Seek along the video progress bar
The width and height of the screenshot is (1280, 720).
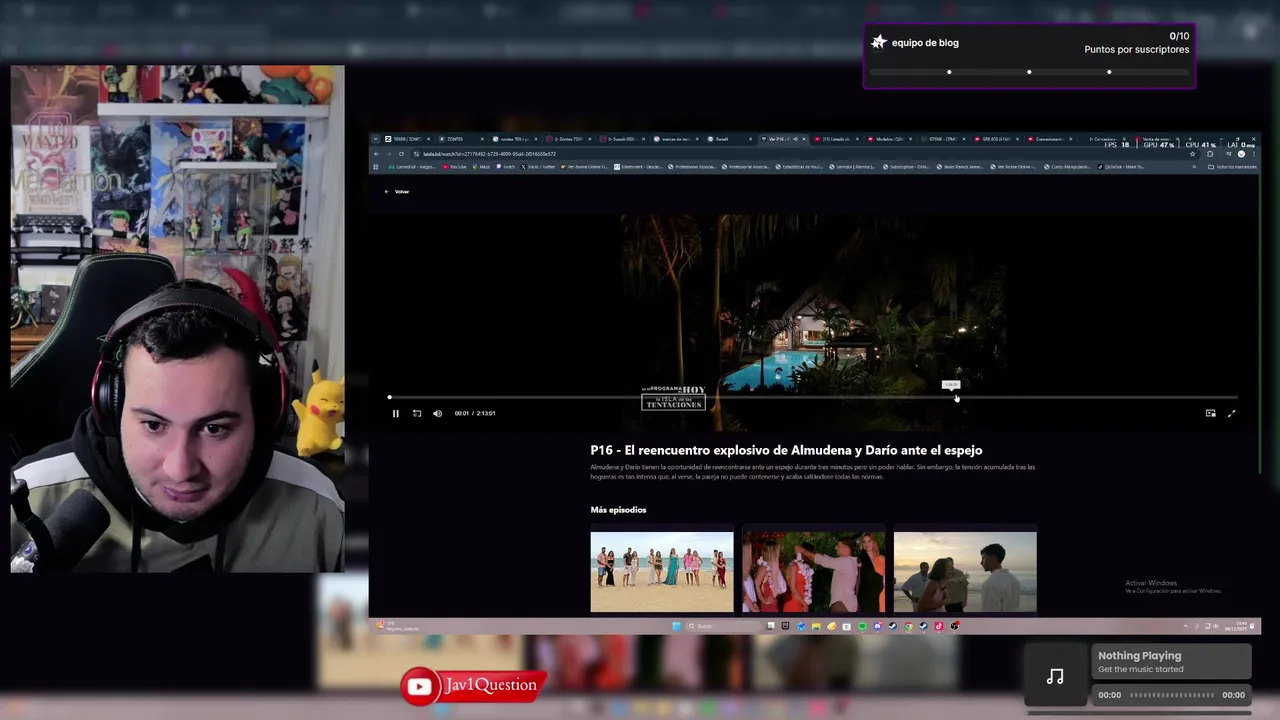coord(813,398)
